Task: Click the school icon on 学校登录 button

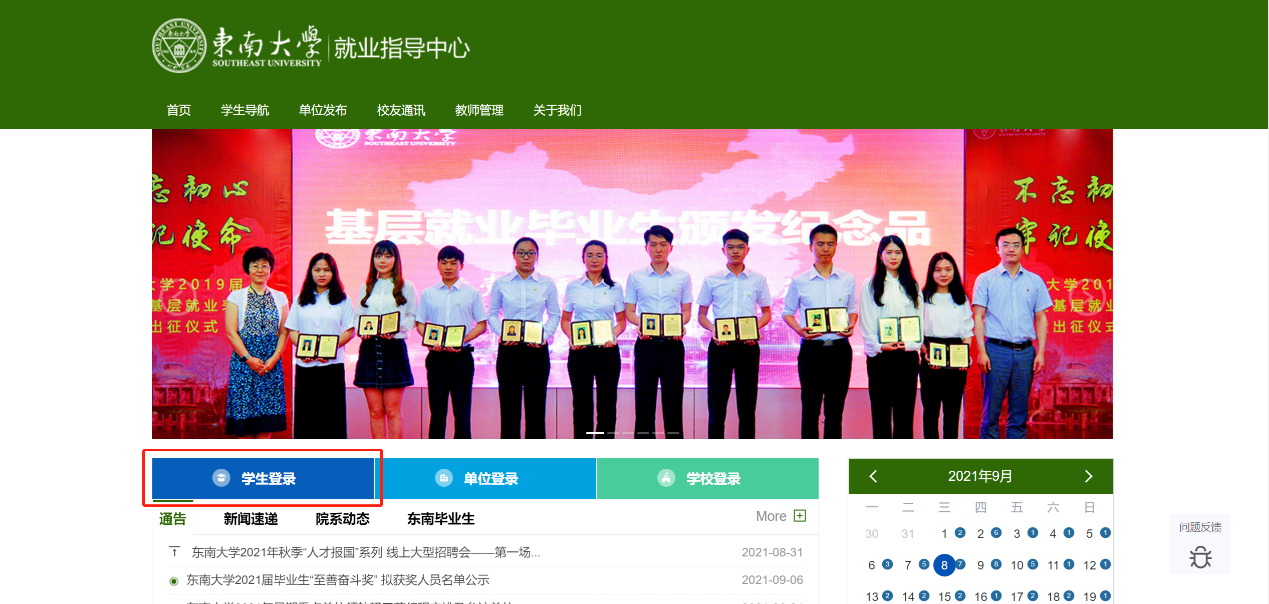Action: pyautogui.click(x=667, y=478)
